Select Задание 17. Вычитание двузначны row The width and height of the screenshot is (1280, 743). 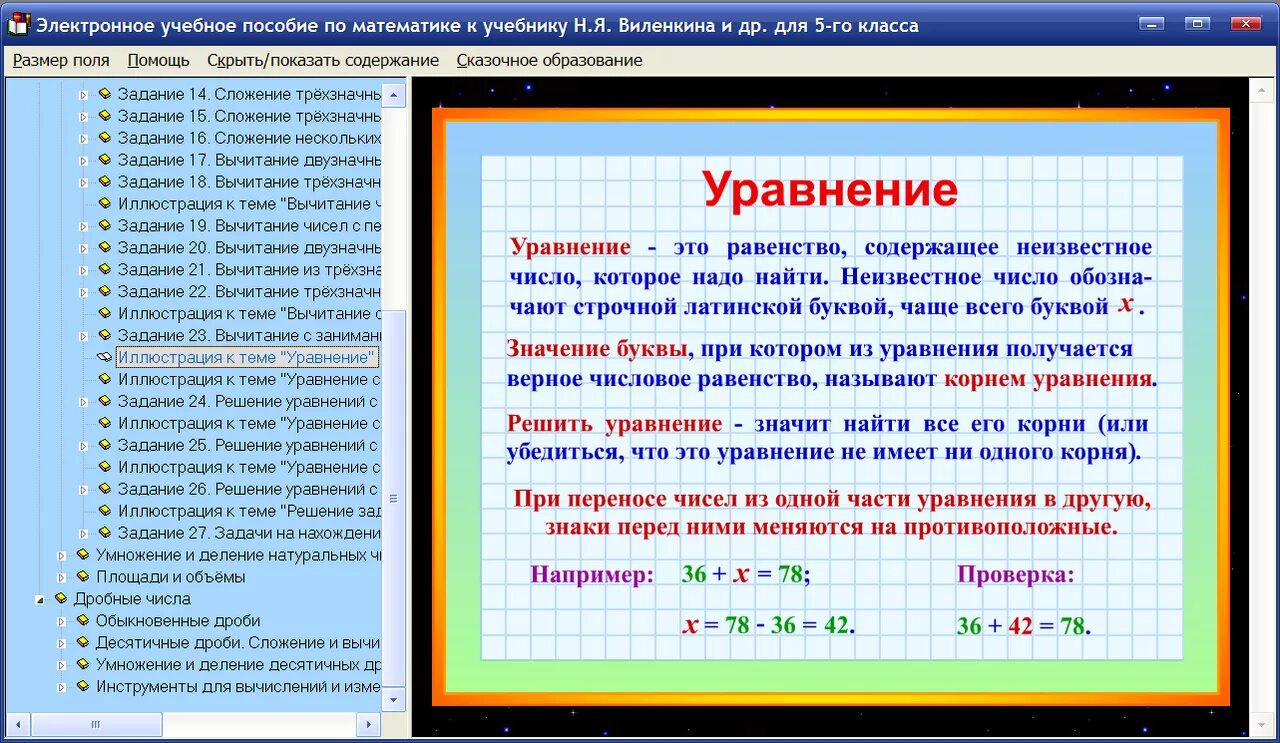coord(250,160)
